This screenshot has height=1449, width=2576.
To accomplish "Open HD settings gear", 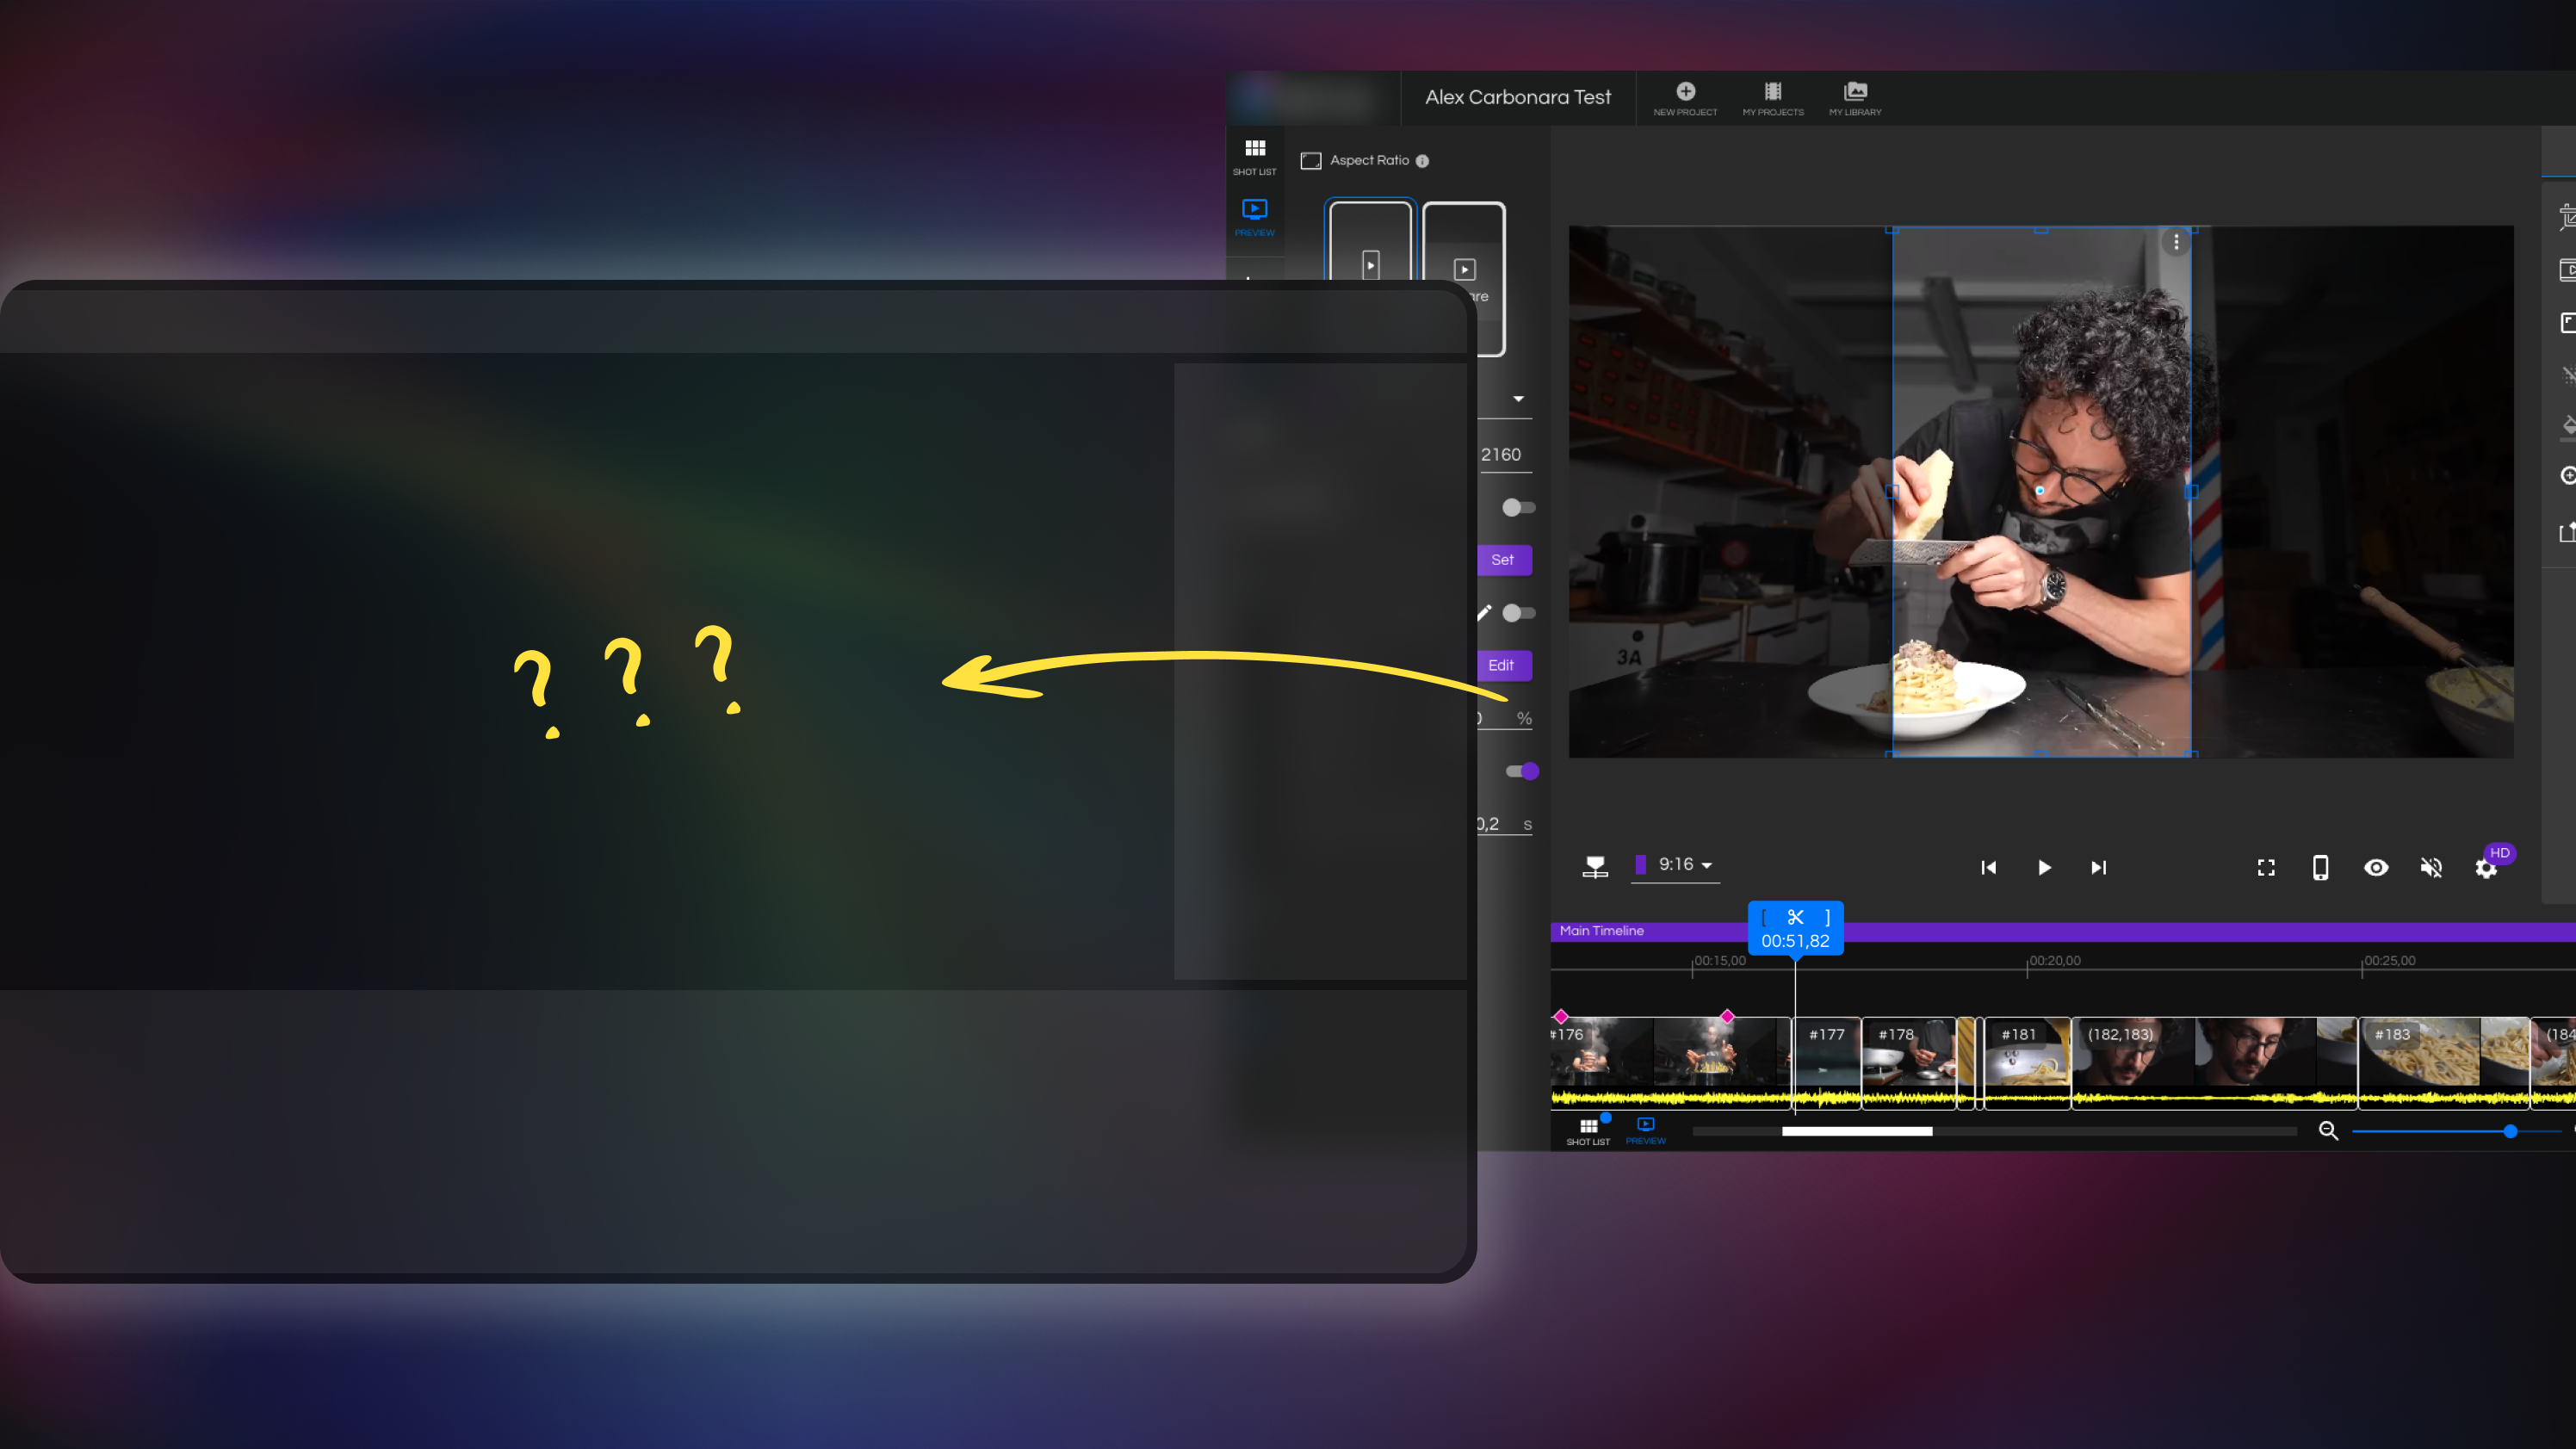I will (2486, 868).
